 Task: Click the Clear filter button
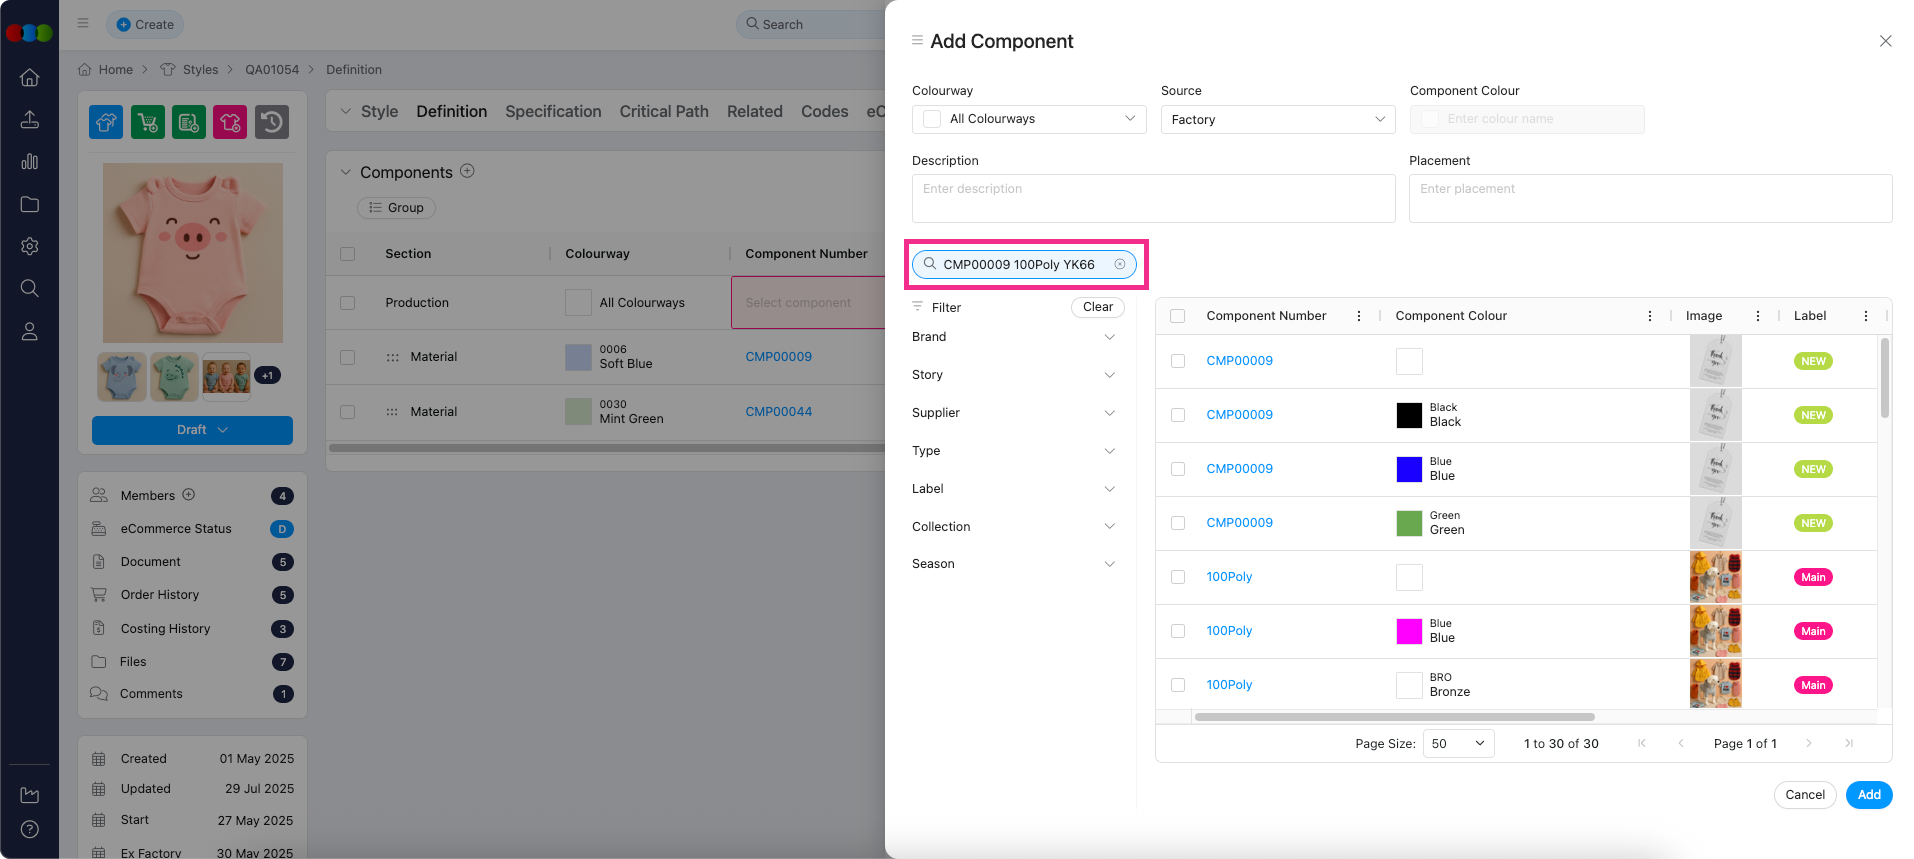1097,307
